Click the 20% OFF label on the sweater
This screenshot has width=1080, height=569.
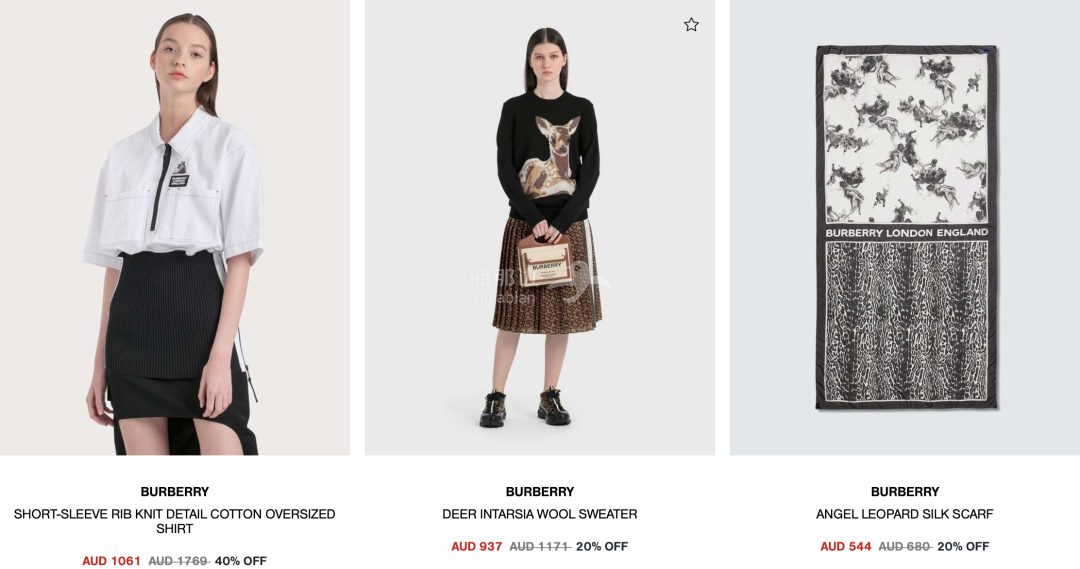click(x=602, y=546)
